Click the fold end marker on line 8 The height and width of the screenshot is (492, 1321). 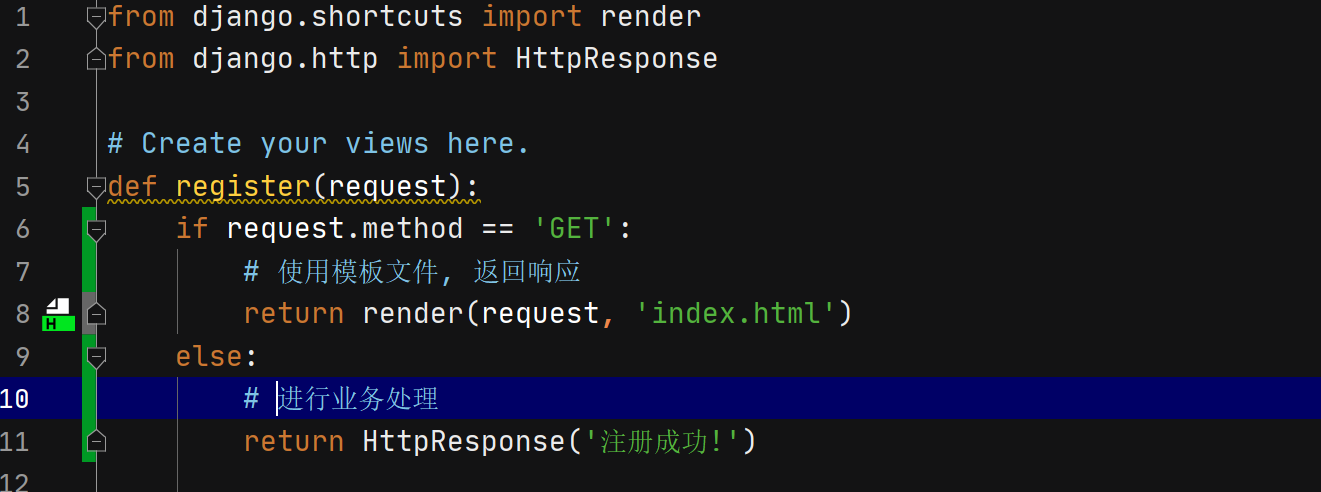tap(96, 314)
